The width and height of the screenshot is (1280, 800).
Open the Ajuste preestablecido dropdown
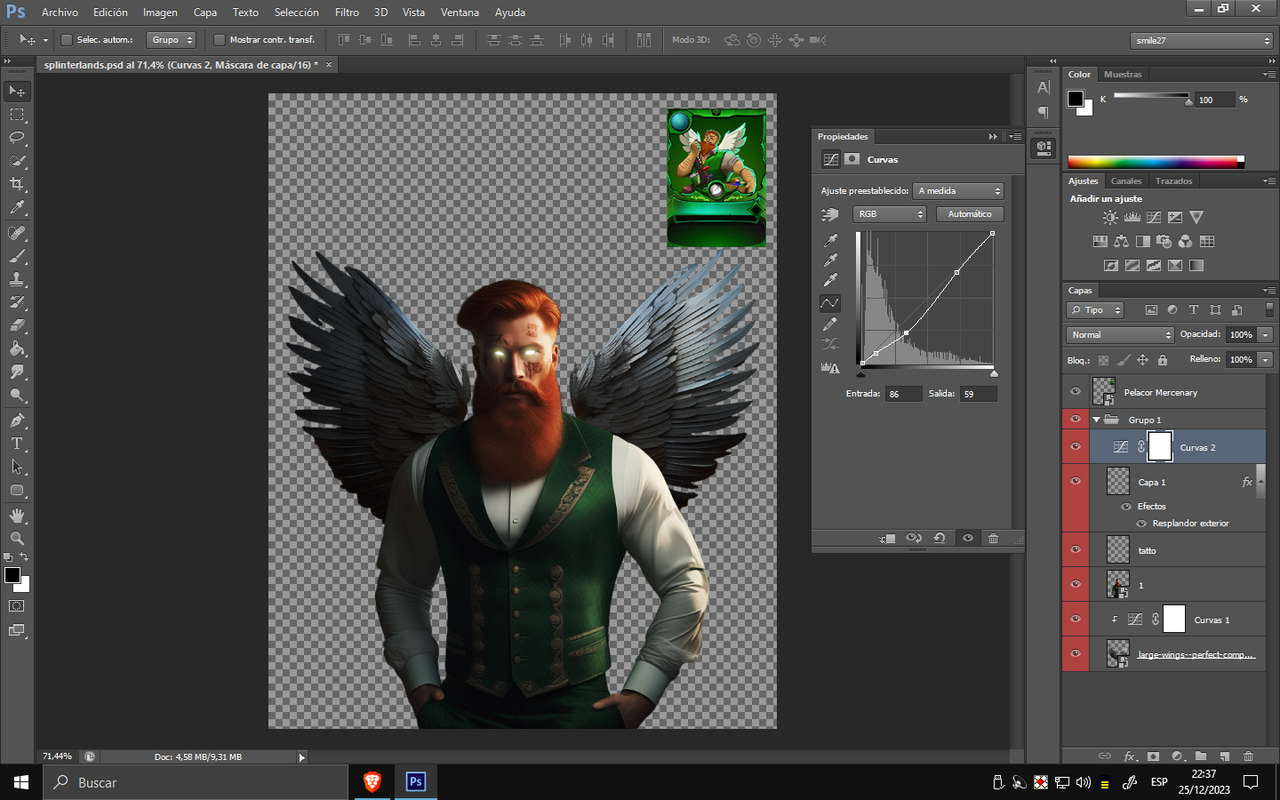(x=959, y=190)
